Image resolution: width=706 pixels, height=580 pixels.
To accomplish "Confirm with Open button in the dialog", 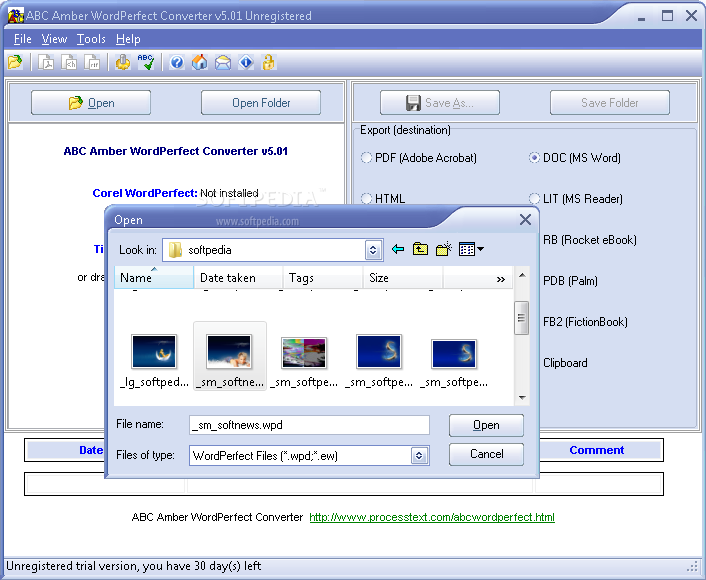I will pyautogui.click(x=486, y=425).
